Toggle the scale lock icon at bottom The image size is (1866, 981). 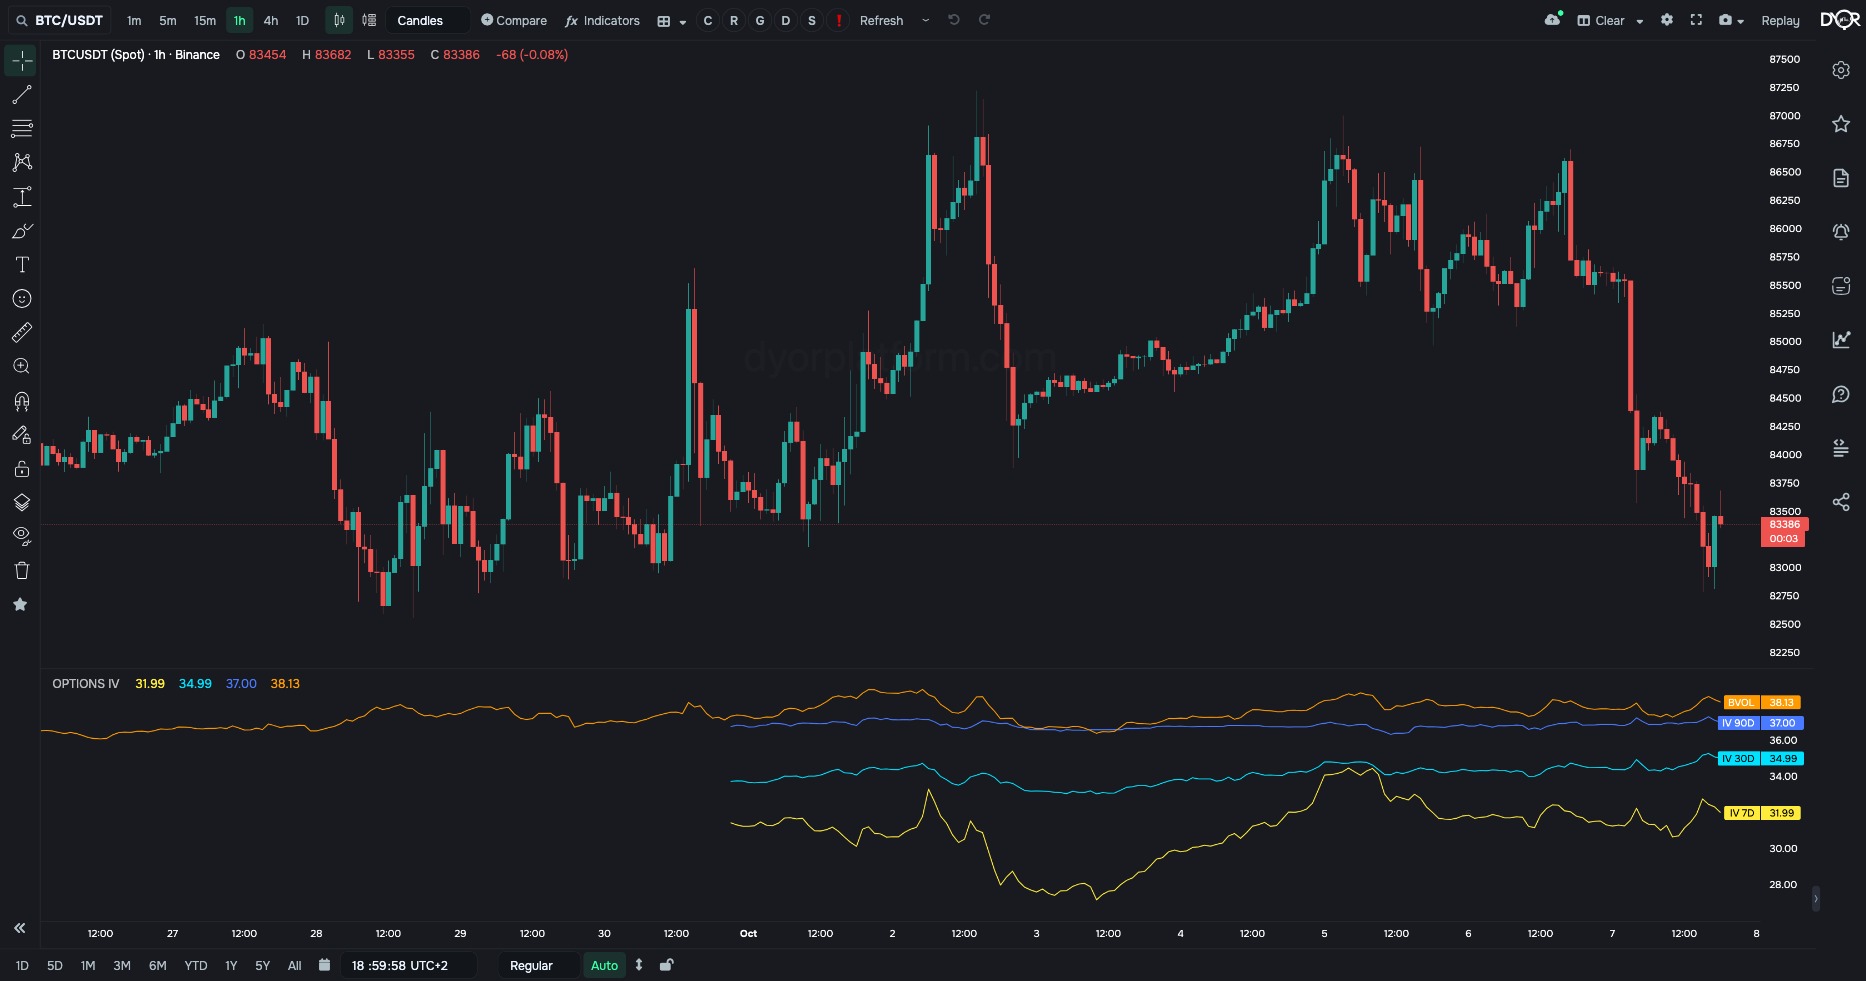tap(666, 965)
